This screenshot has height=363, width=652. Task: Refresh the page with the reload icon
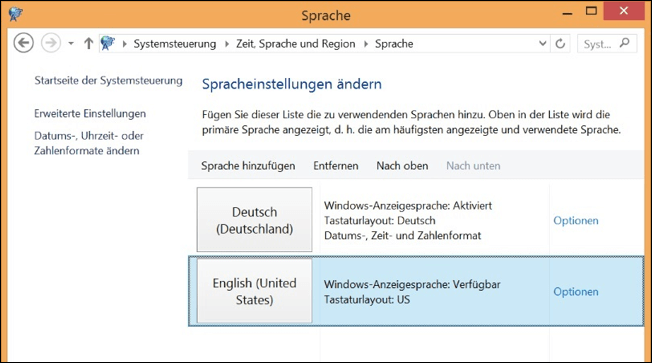[560, 43]
